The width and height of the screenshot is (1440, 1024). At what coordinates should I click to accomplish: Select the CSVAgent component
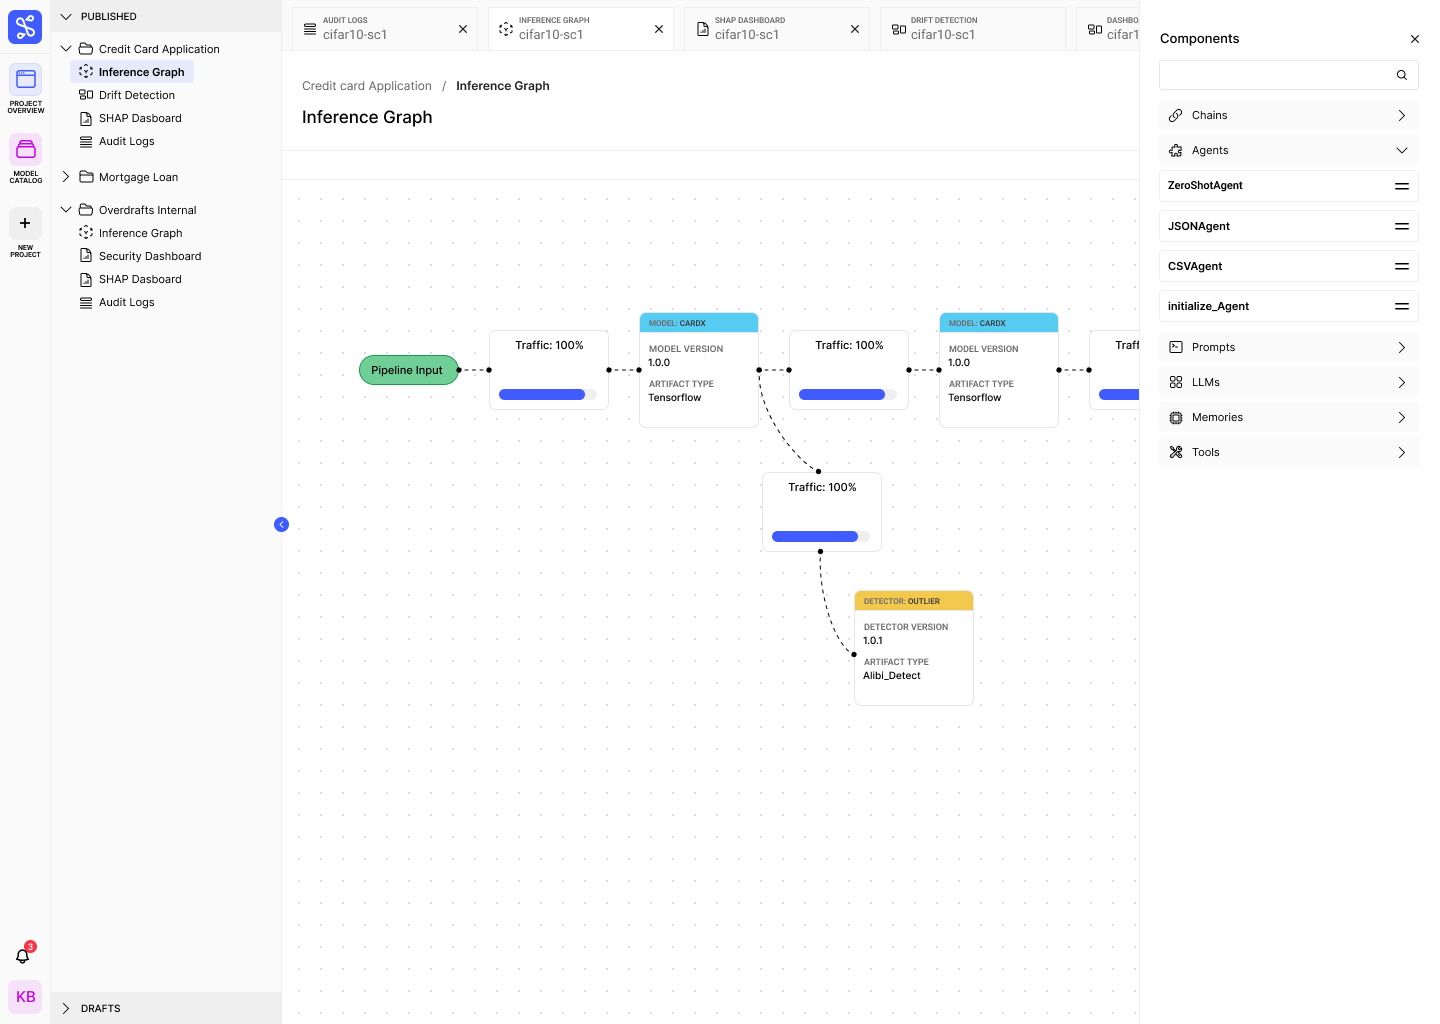[x=1288, y=266]
